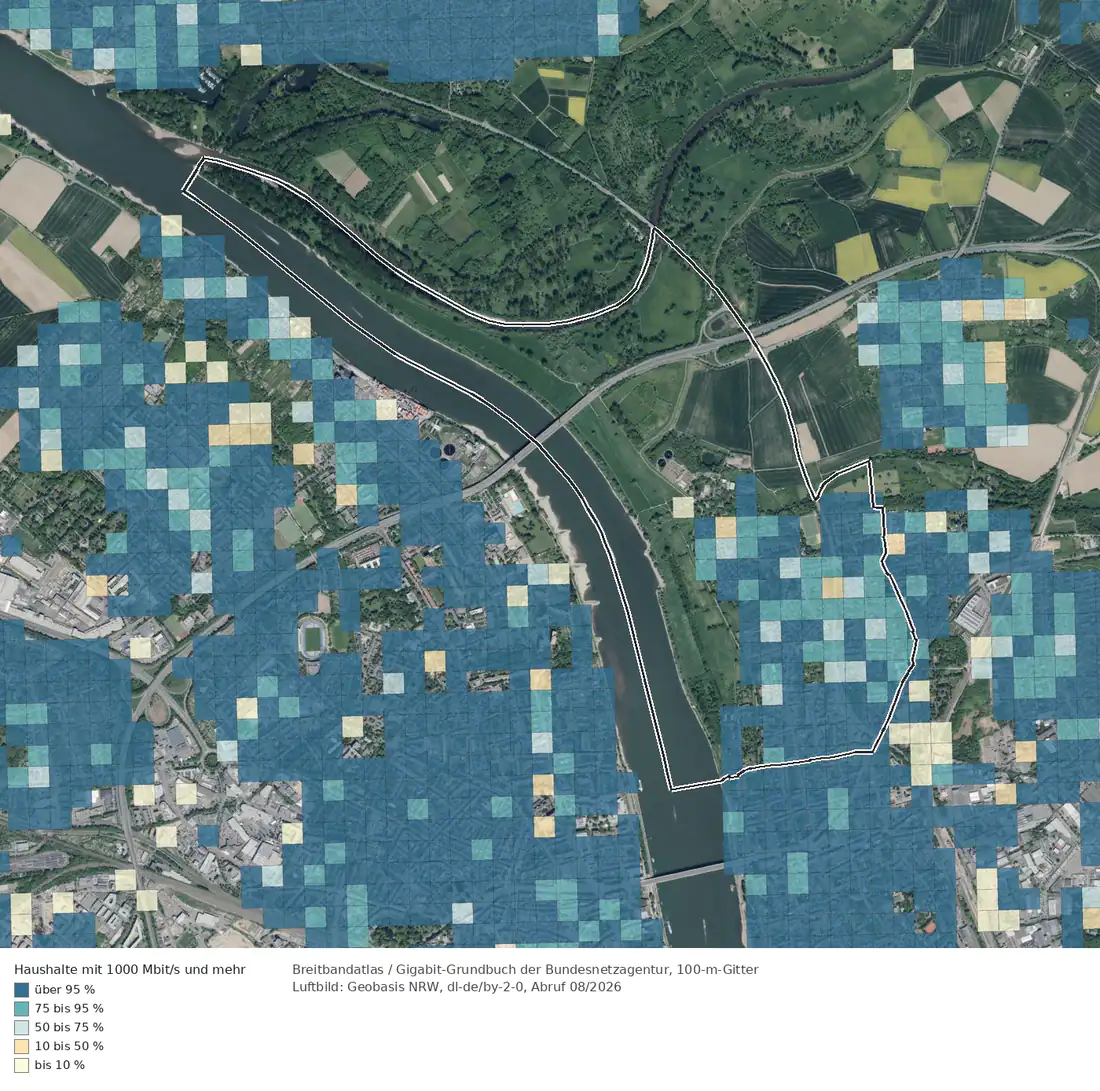The height and width of the screenshot is (1091, 1100).
Task: Click the '10 bis 50 %' legend swatch
Action: (x=22, y=1045)
